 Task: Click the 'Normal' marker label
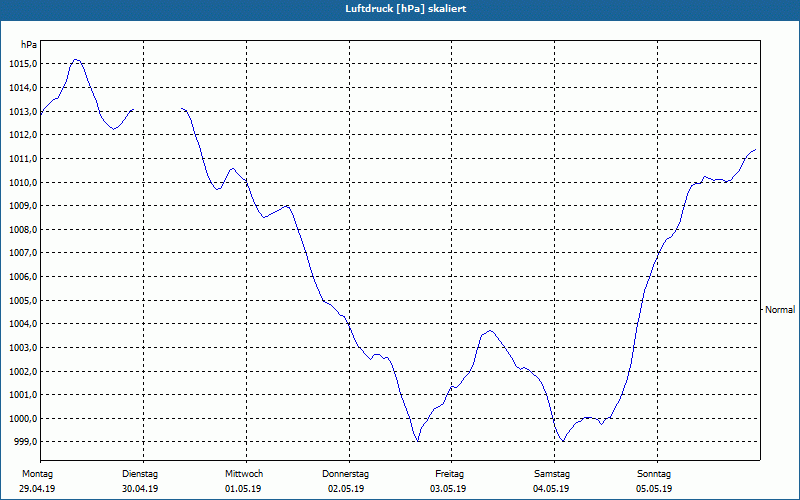point(780,310)
